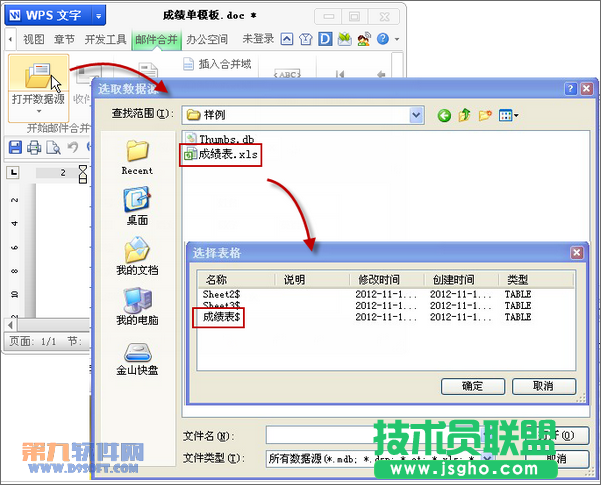601x485 pixels.
Task: Open the 开发工具 tab
Action: tap(105, 39)
